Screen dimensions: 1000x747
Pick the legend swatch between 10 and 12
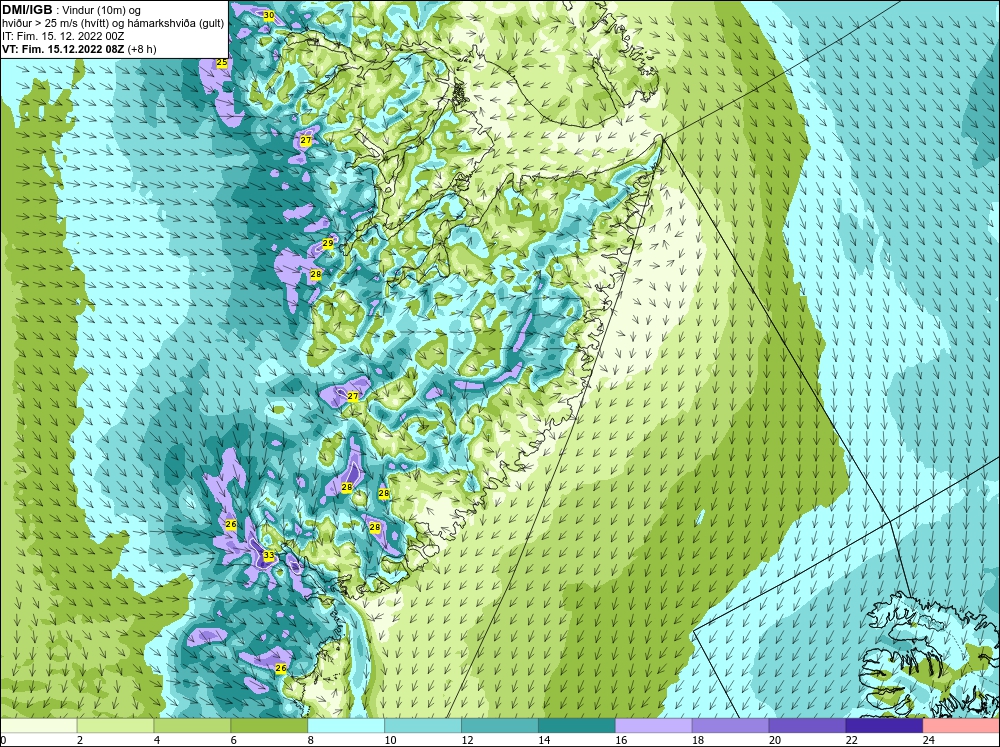pos(423,725)
